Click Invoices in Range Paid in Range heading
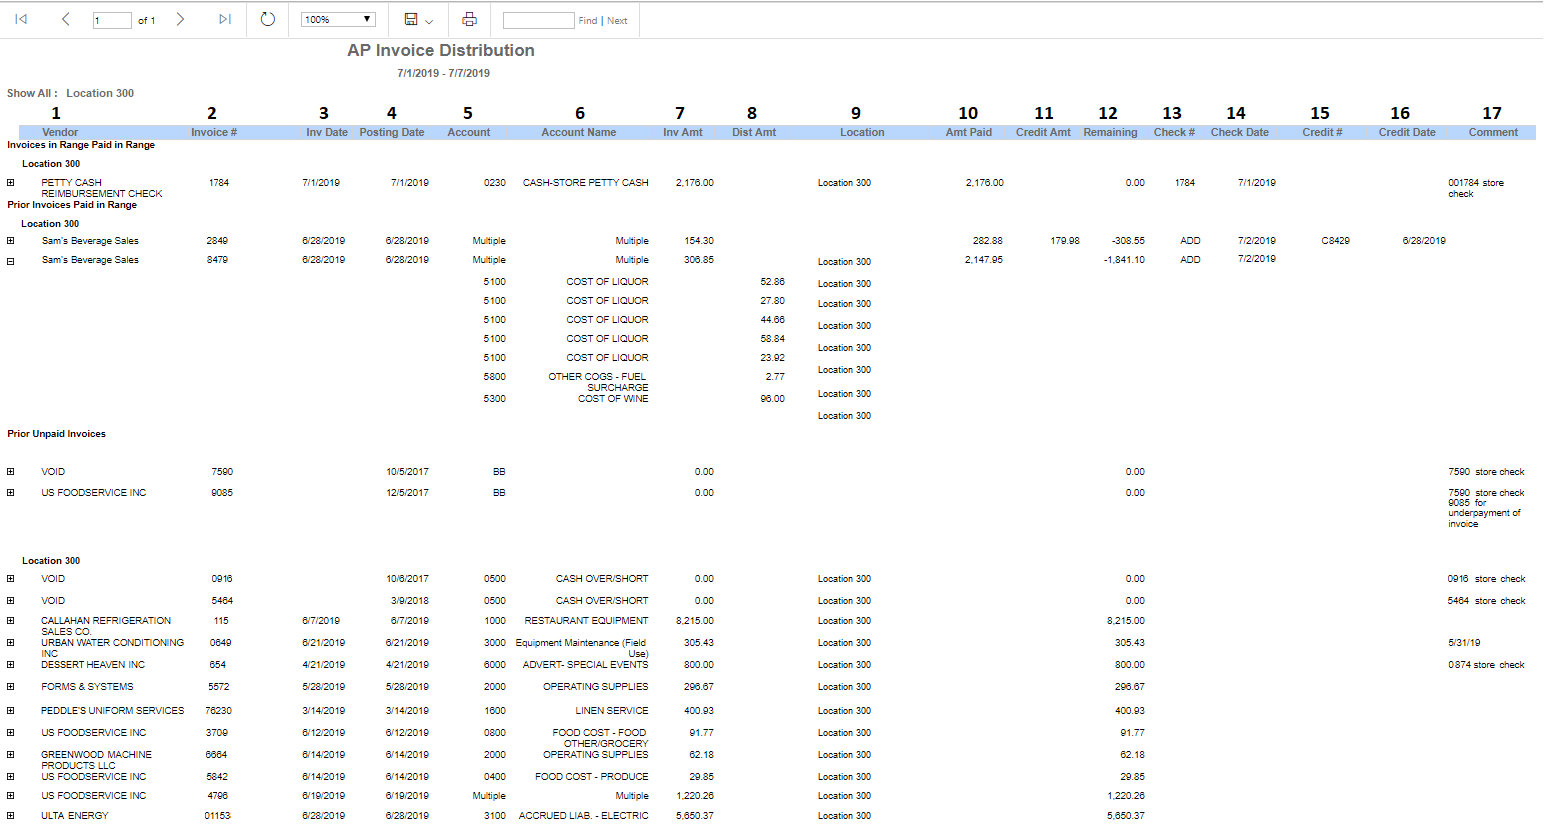Screen dimensions: 1545x829 tap(81, 145)
